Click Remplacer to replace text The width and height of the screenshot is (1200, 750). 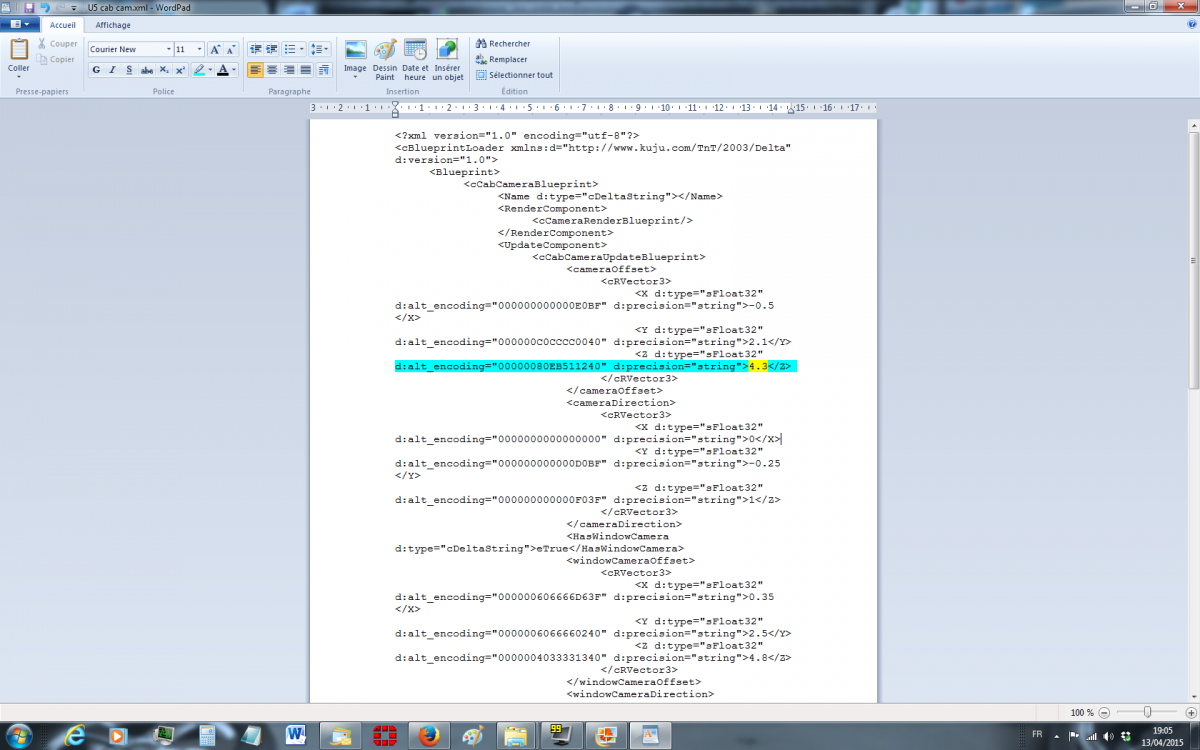click(x=501, y=59)
